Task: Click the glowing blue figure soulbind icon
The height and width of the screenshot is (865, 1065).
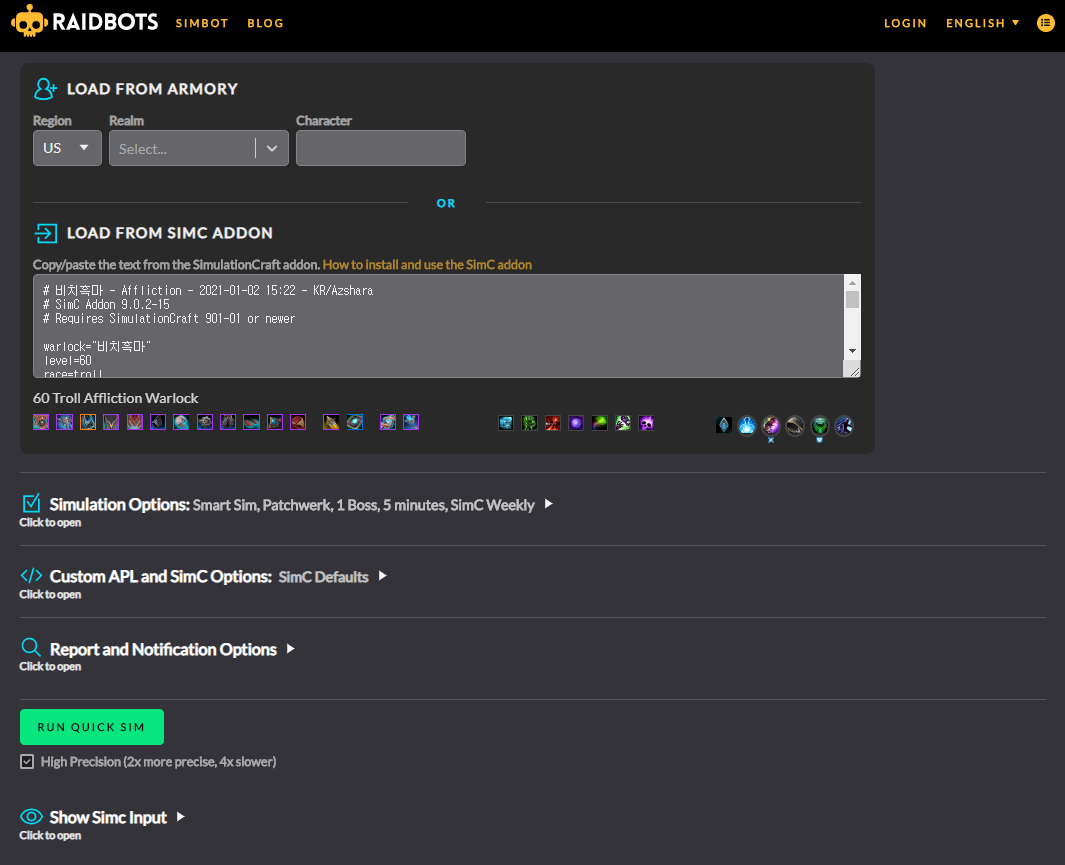Action: [746, 426]
